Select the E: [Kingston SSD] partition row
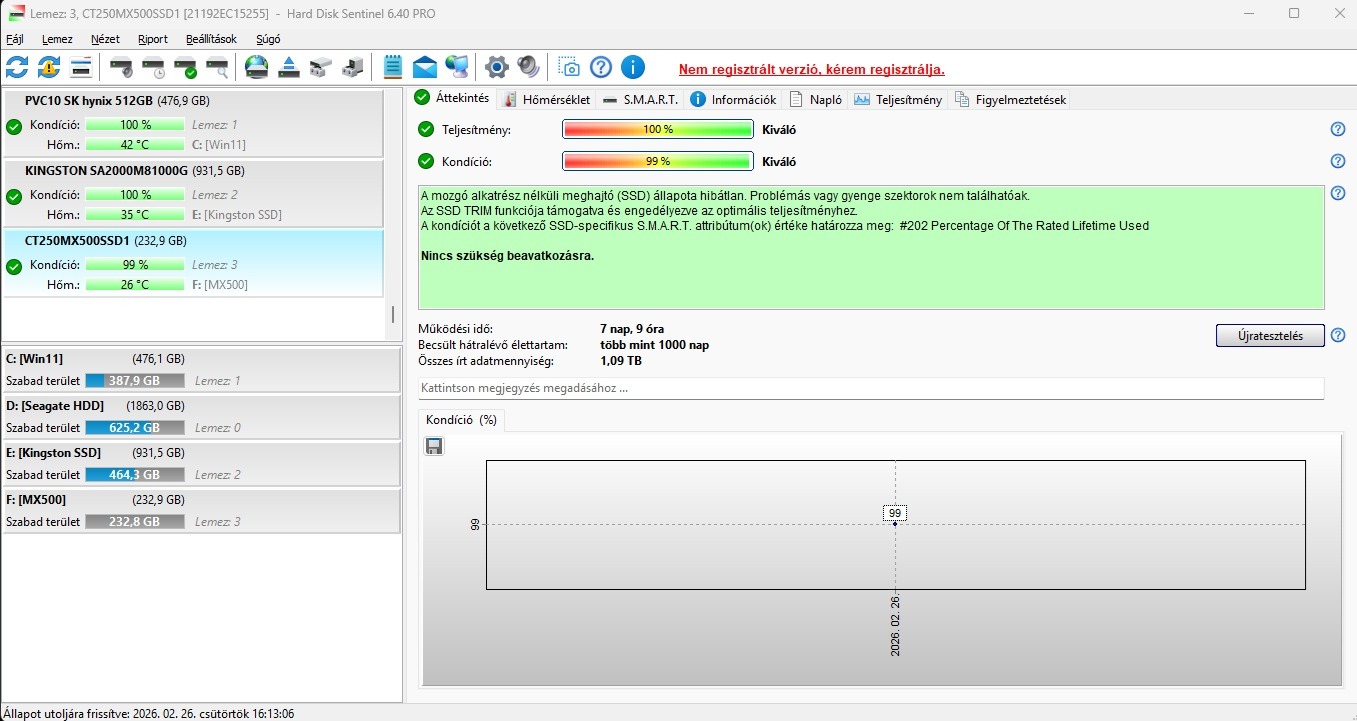The width and height of the screenshot is (1357, 721). (x=202, y=464)
